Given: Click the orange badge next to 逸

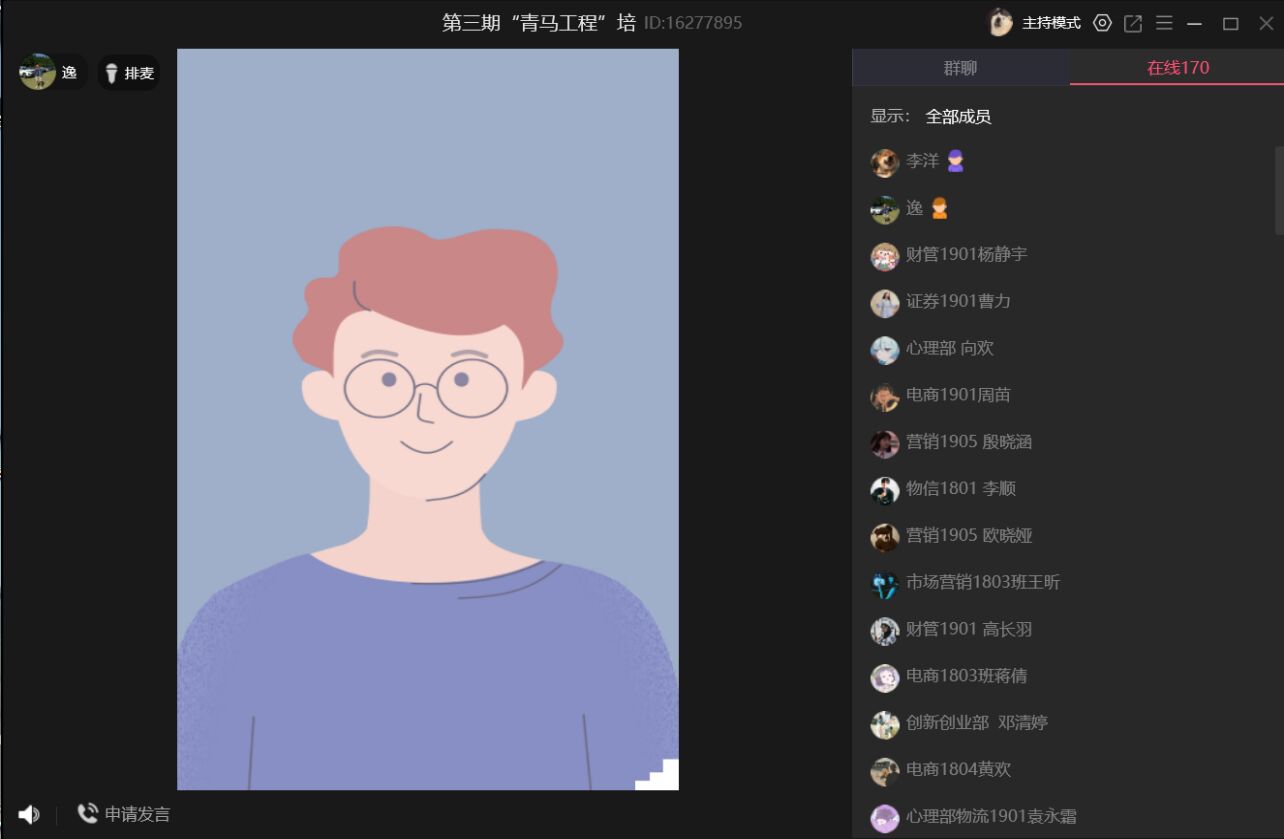Looking at the screenshot, I should tap(939, 208).
